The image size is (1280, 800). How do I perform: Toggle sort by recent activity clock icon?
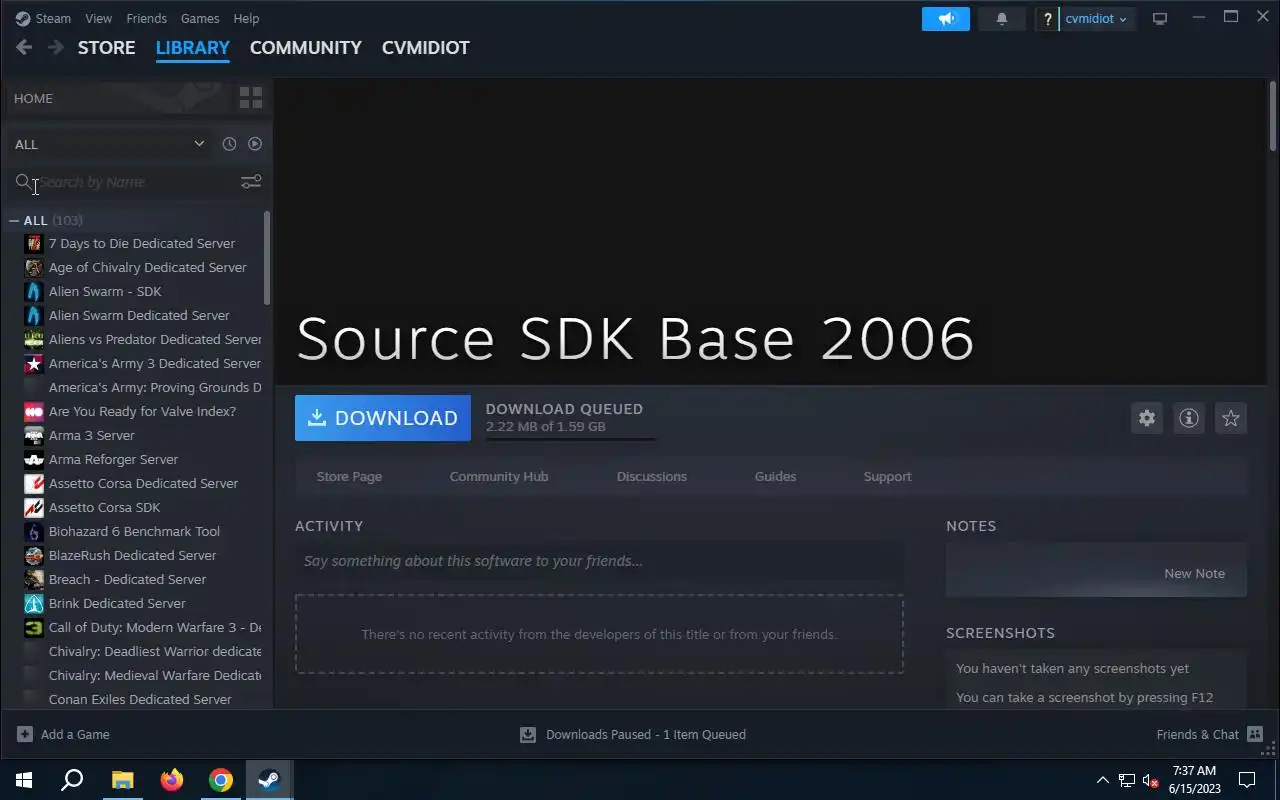pos(229,144)
